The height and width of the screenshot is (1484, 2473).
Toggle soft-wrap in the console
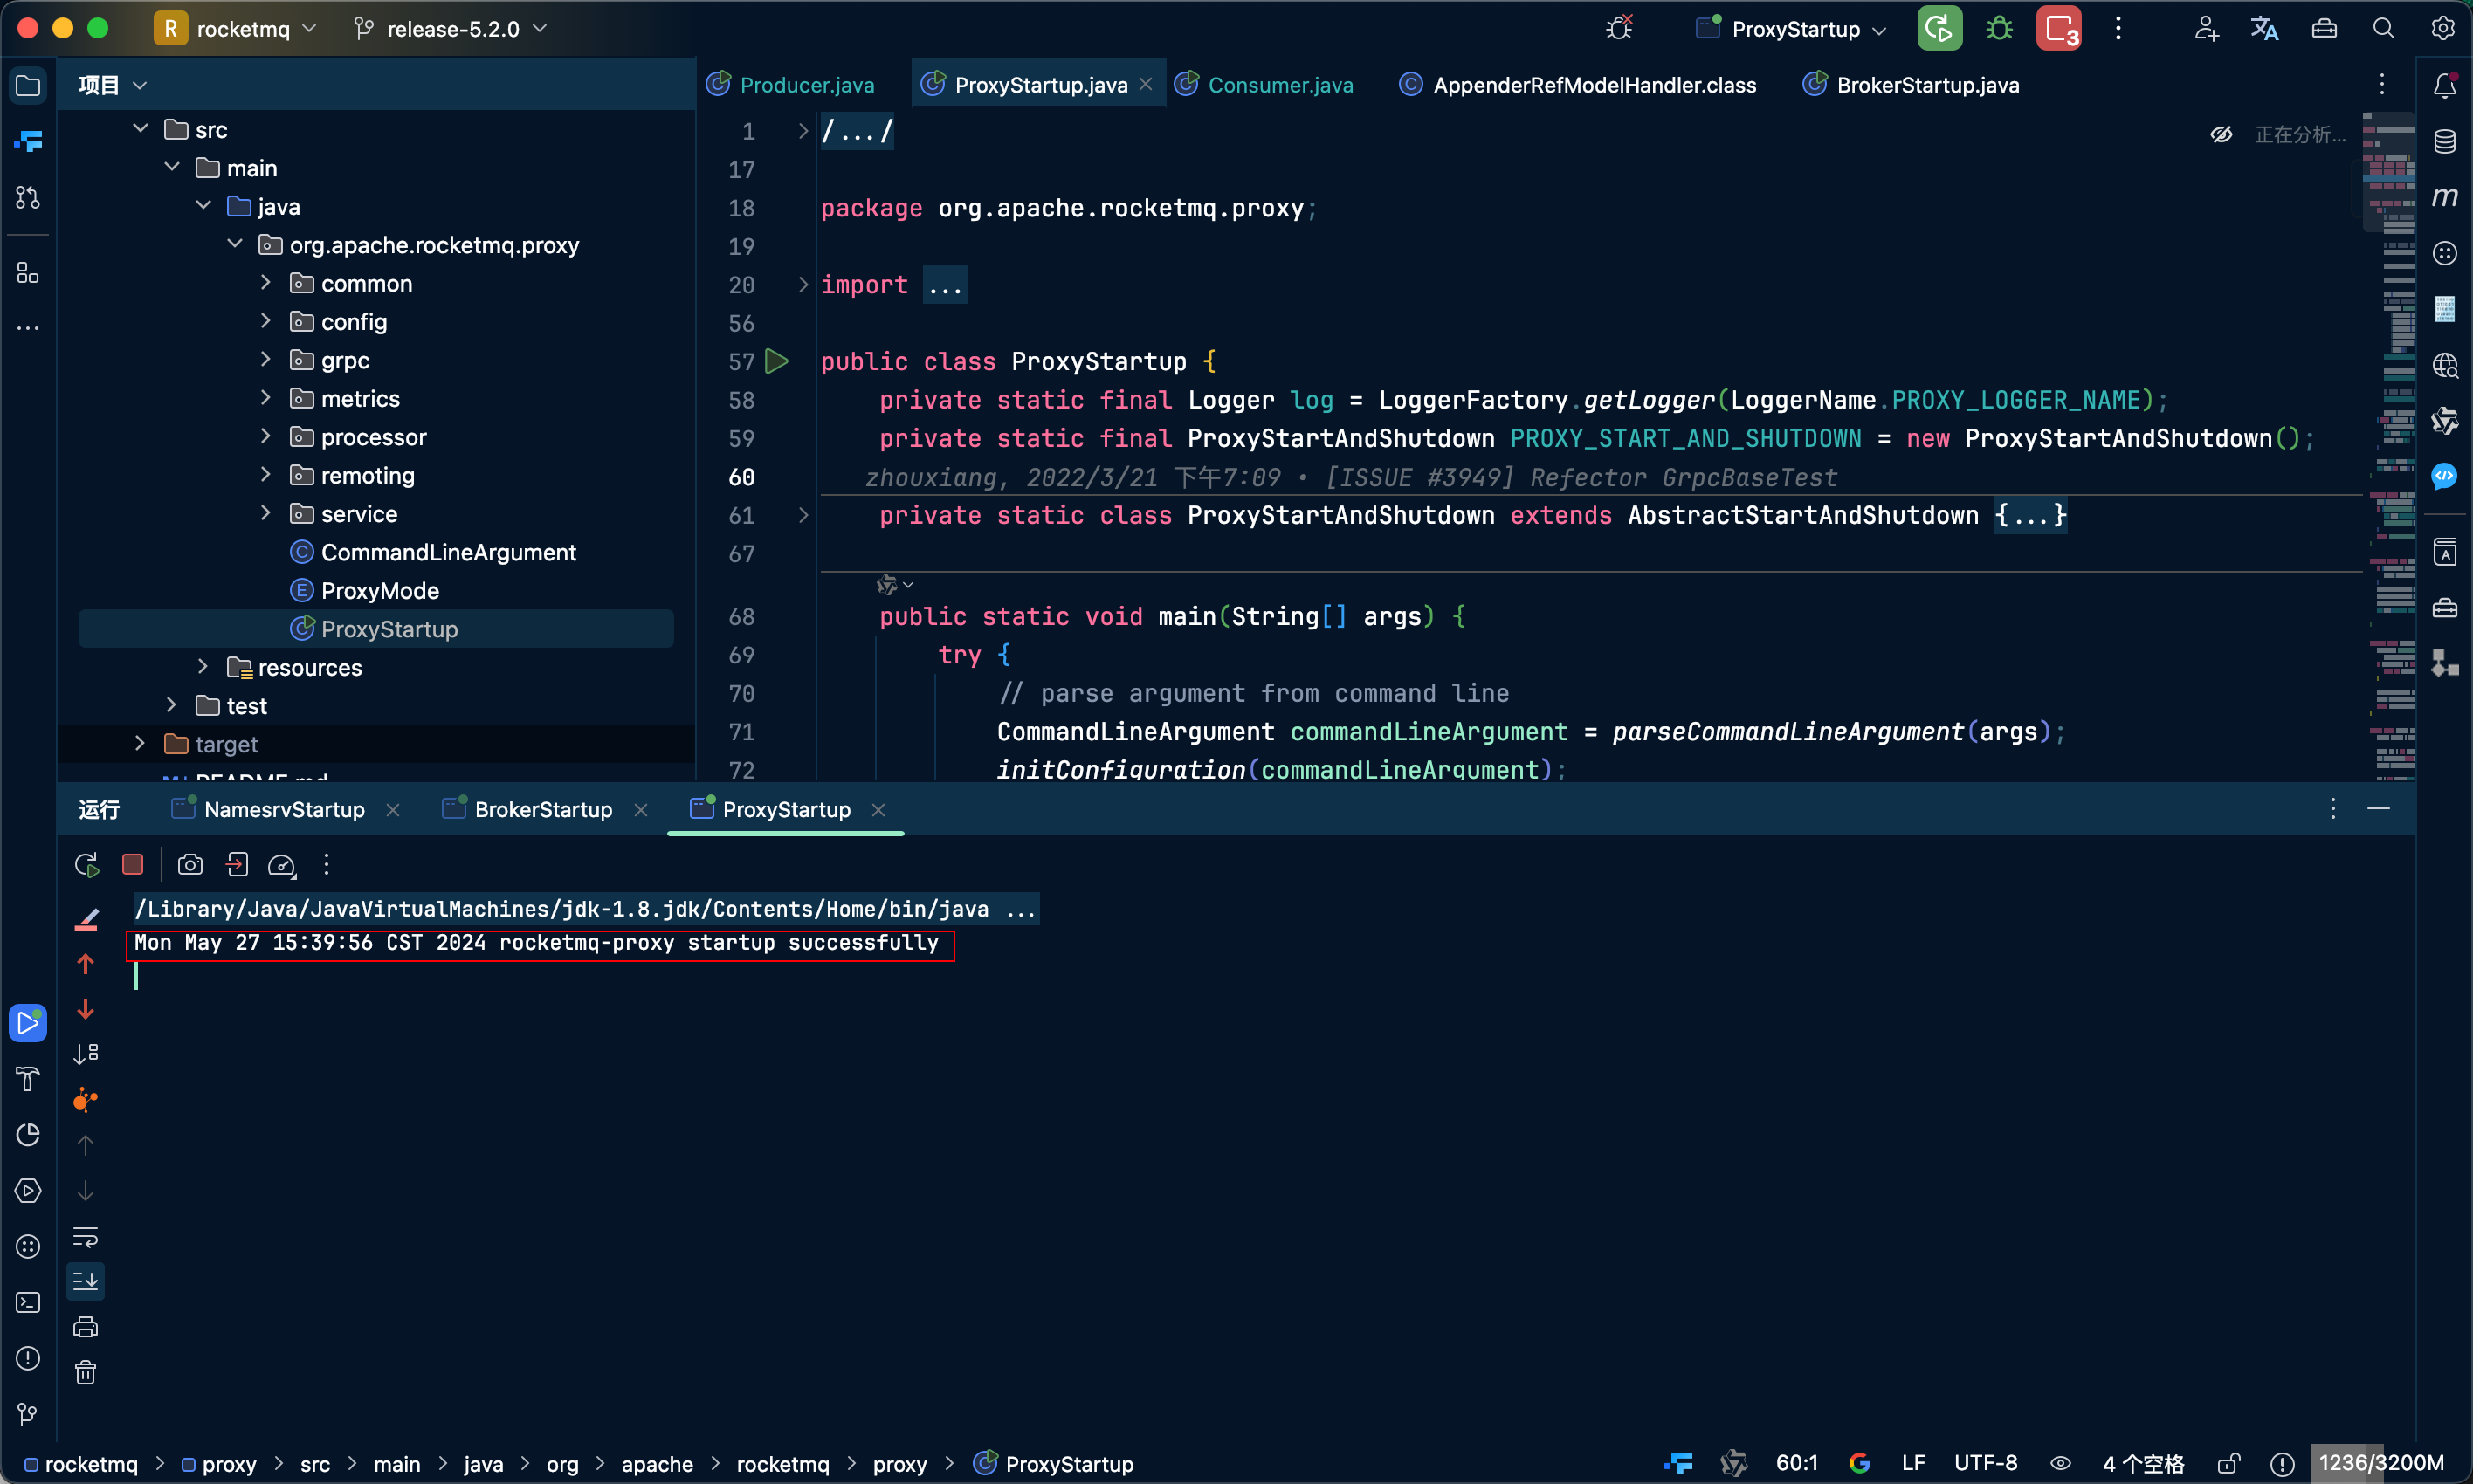click(x=85, y=1237)
